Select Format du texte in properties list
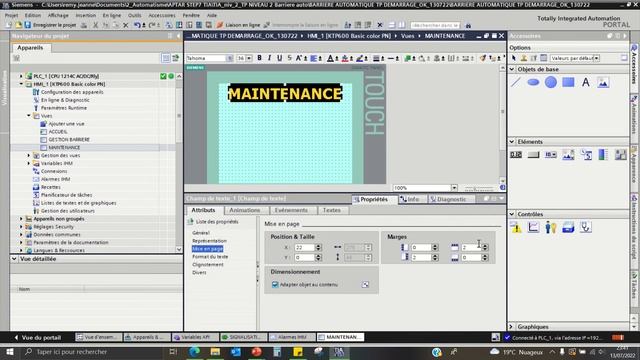Image resolution: width=640 pixels, height=360 pixels. tap(210, 257)
